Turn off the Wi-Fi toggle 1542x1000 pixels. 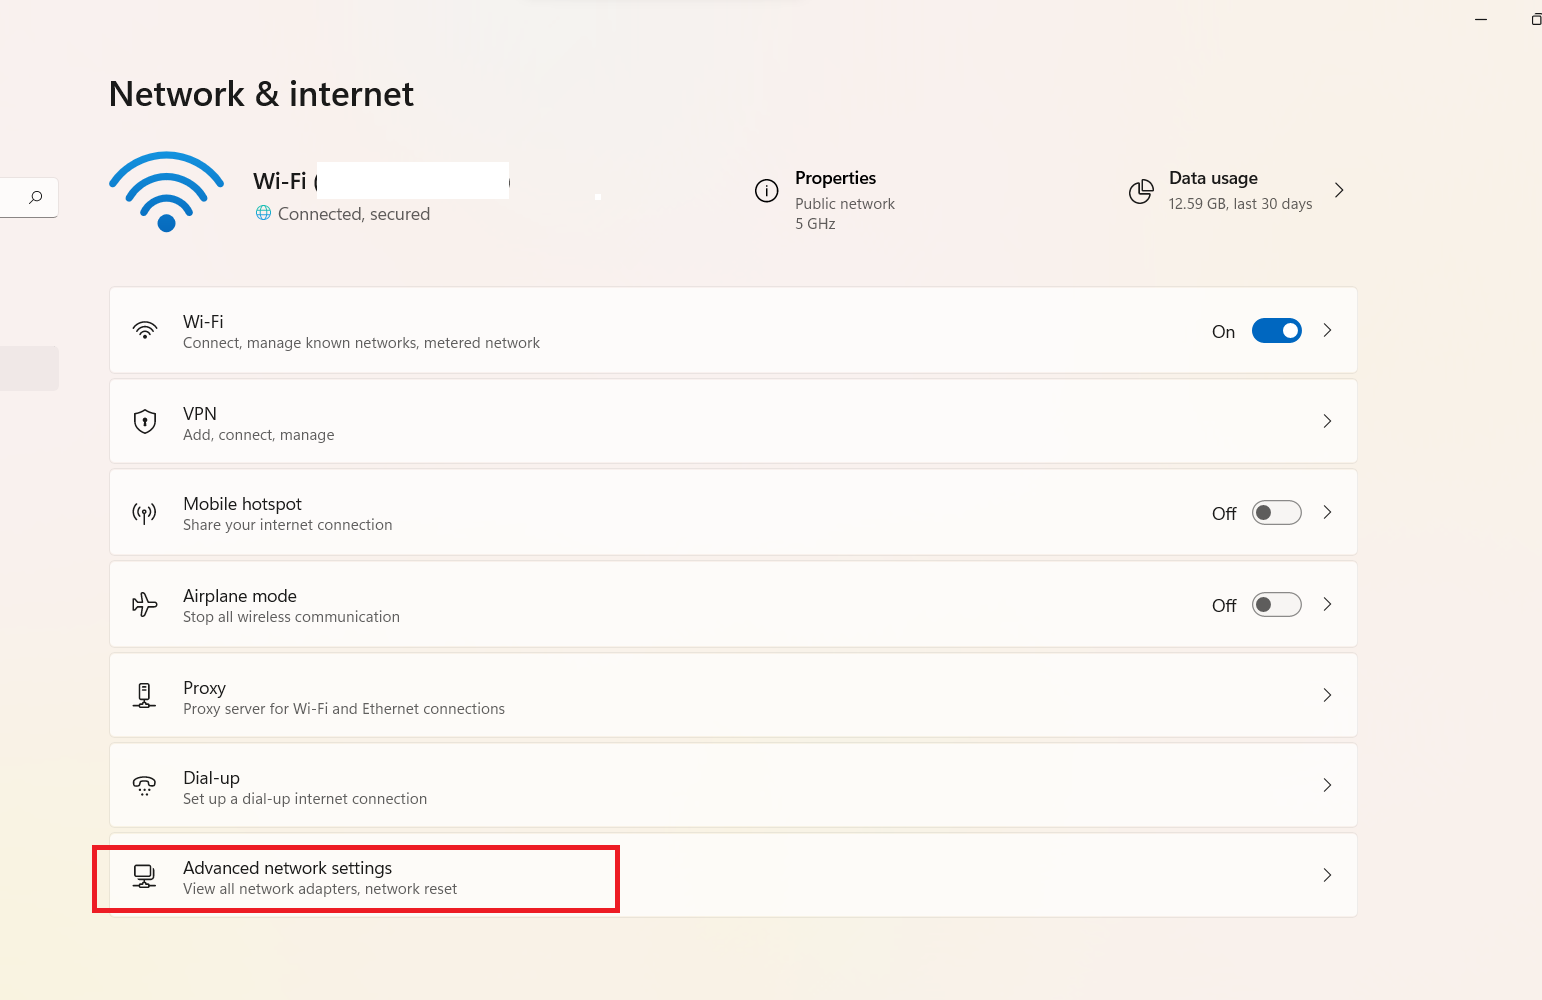tap(1277, 331)
